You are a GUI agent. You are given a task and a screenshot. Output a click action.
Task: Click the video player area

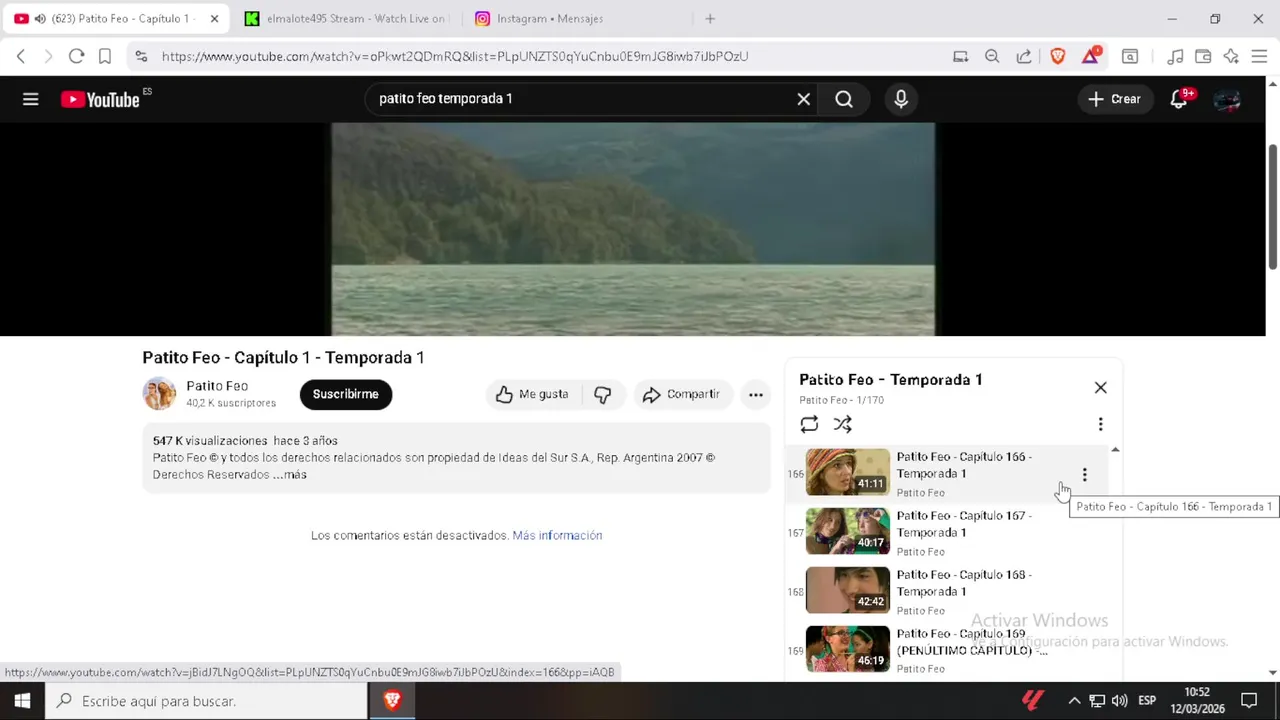pos(633,229)
